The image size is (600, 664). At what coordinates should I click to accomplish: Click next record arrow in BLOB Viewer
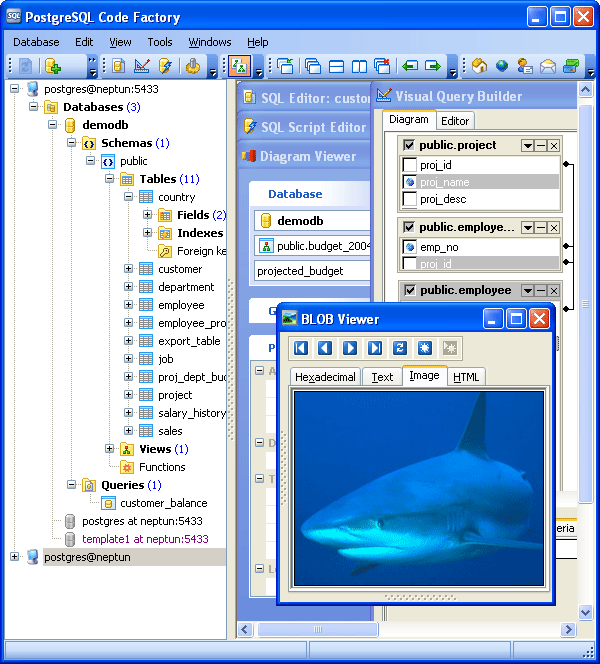coord(350,348)
